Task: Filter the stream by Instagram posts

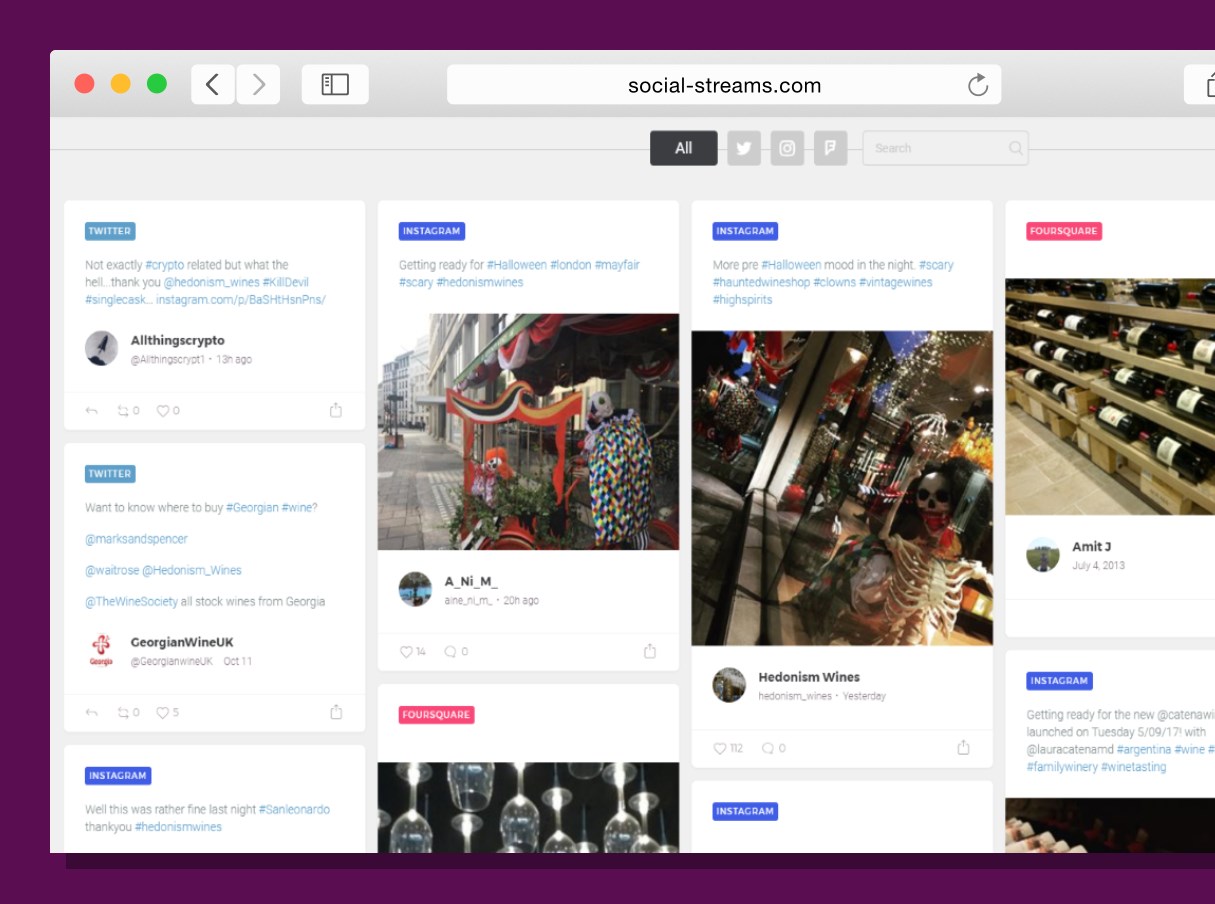Action: pos(788,147)
